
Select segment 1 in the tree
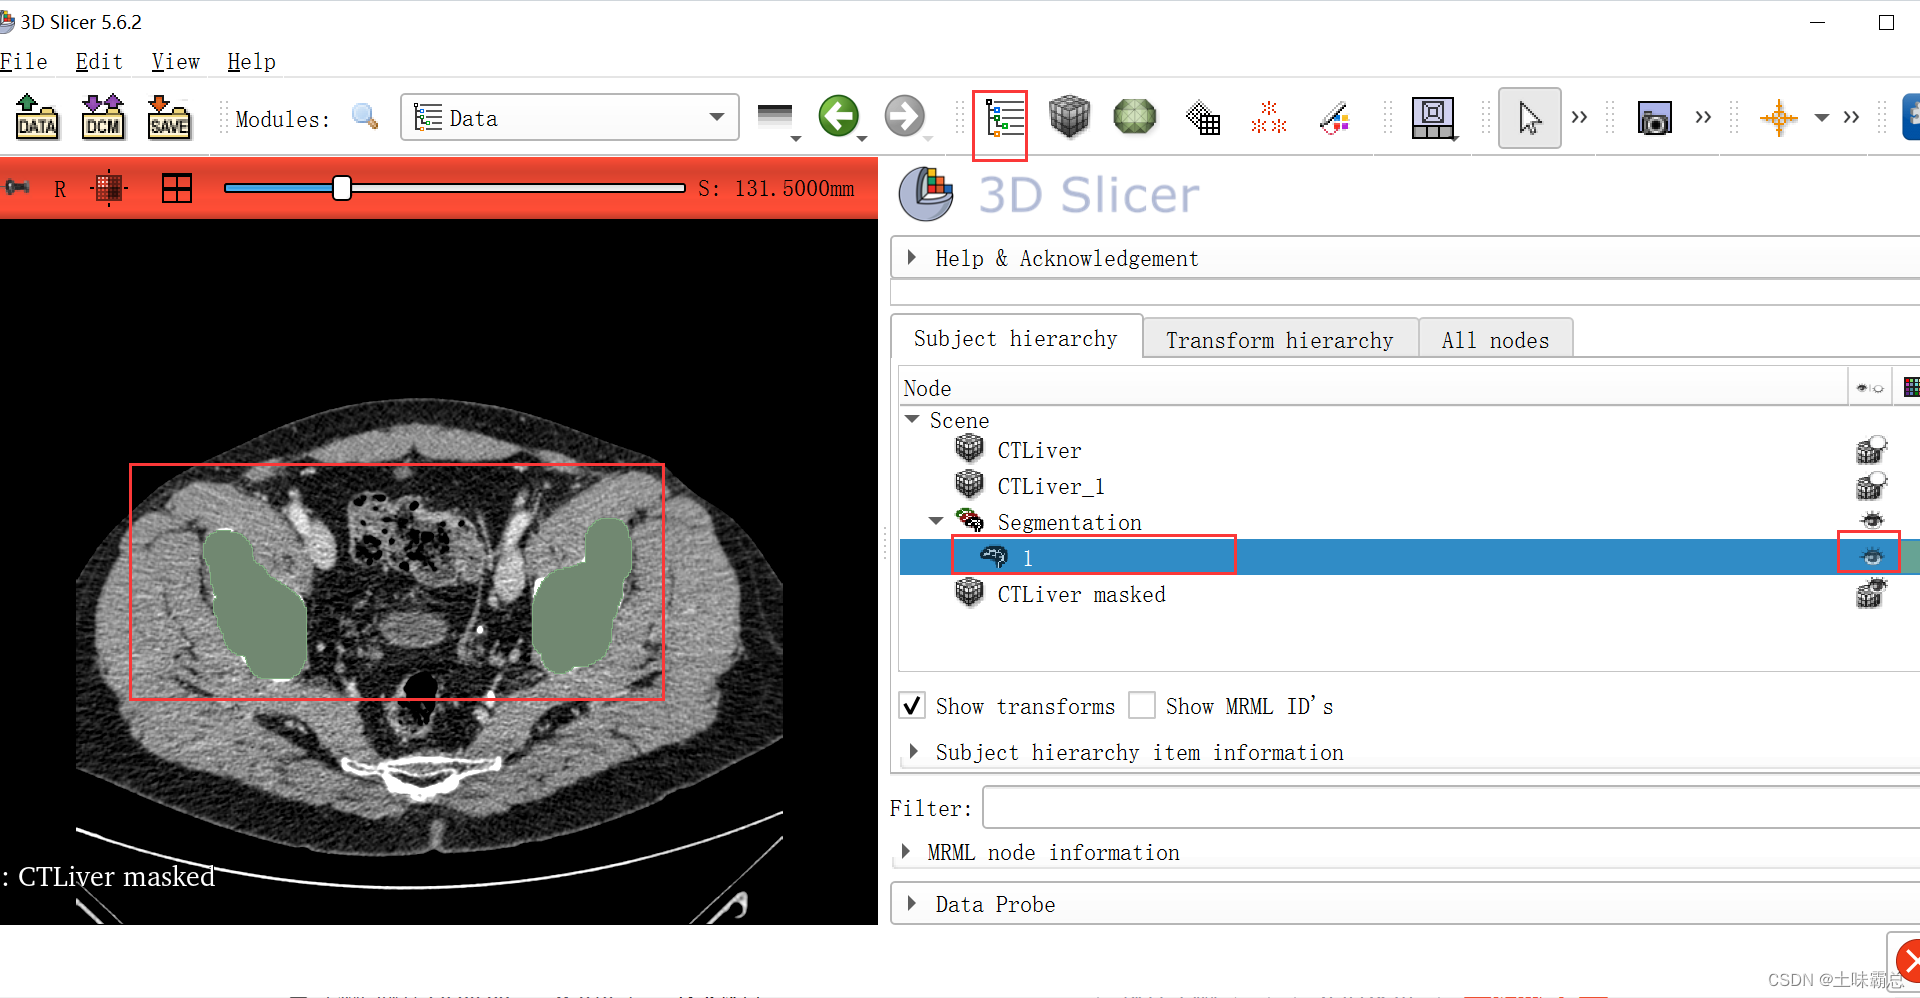click(1027, 558)
